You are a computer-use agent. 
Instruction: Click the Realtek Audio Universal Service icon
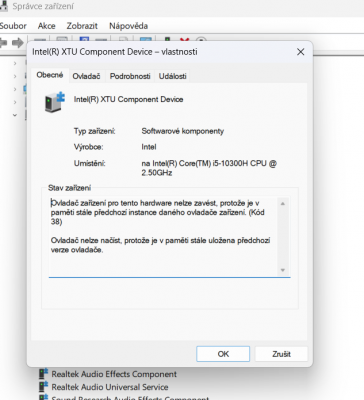point(44,387)
